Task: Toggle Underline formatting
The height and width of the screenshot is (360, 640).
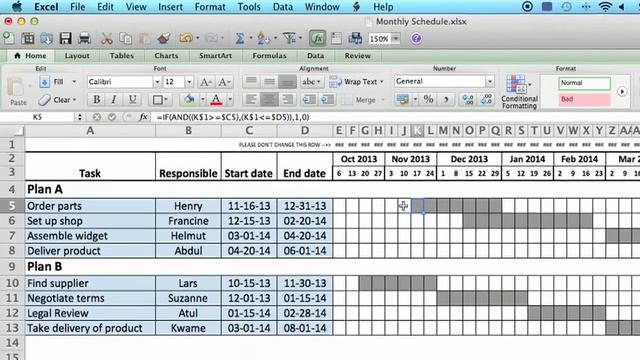Action: pos(132,99)
